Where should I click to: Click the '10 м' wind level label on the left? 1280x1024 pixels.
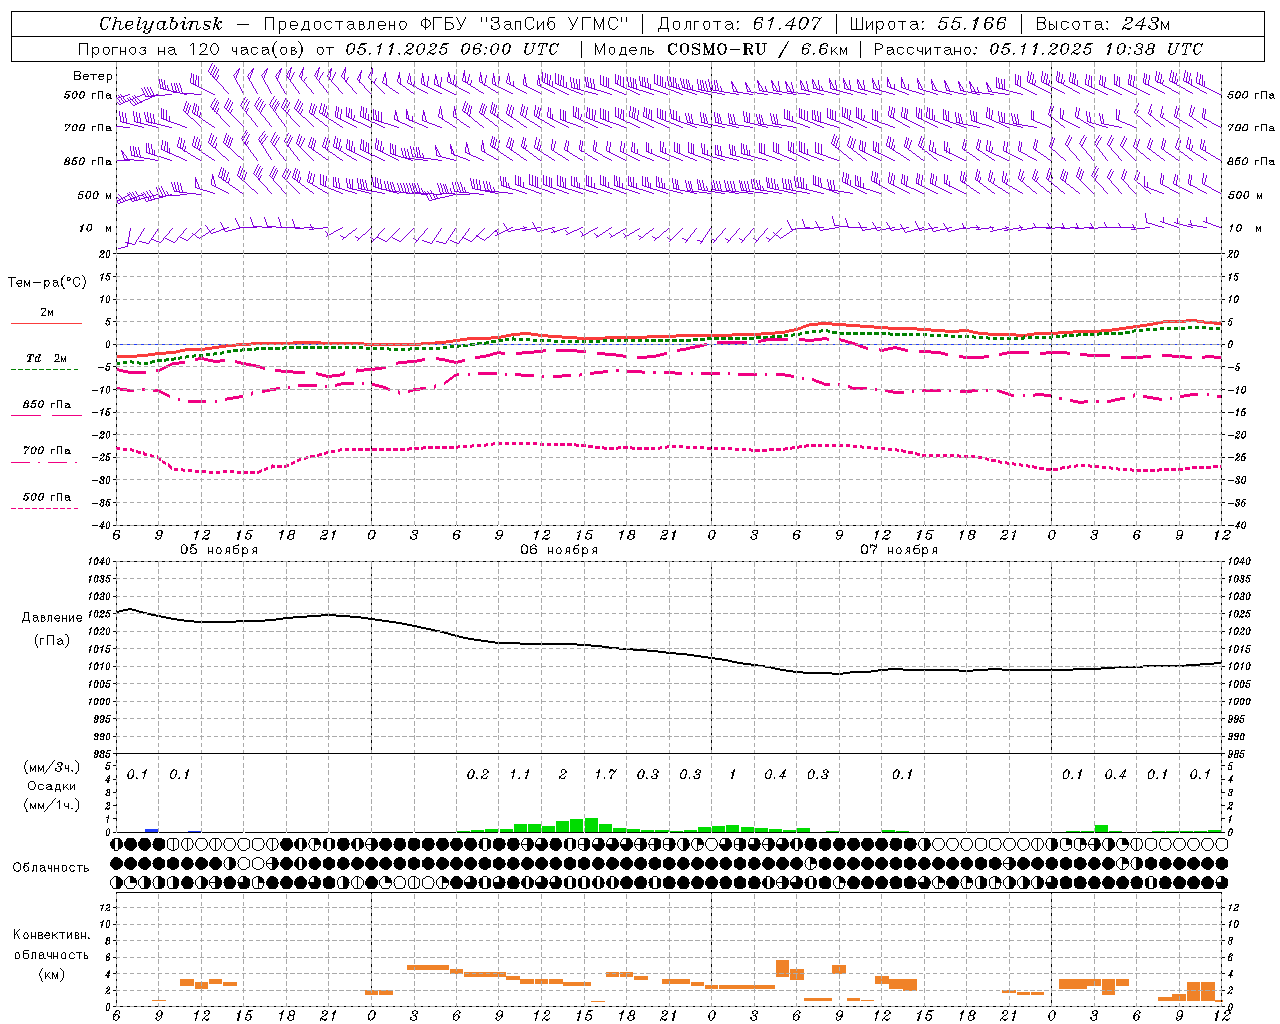(x=95, y=228)
